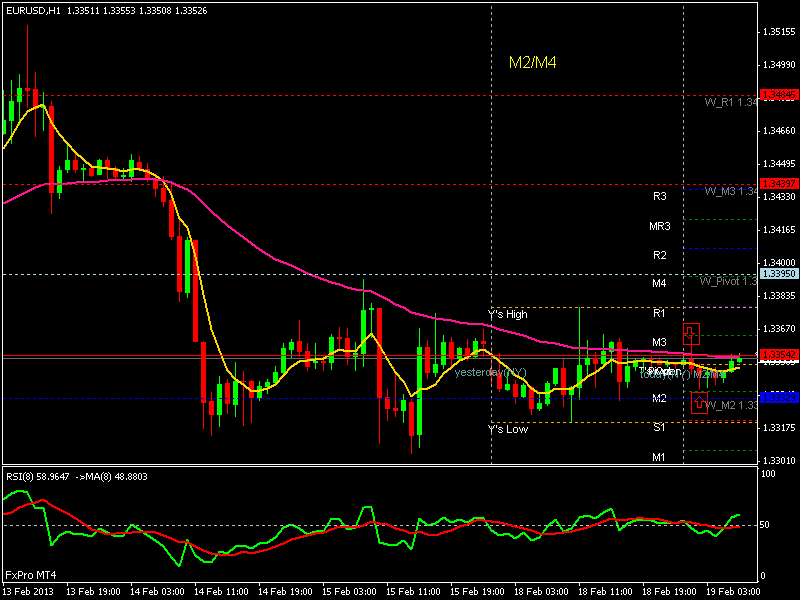The image size is (800, 600).
Task: Click the 13 Feb 2013 time label
Action: (x=28, y=592)
